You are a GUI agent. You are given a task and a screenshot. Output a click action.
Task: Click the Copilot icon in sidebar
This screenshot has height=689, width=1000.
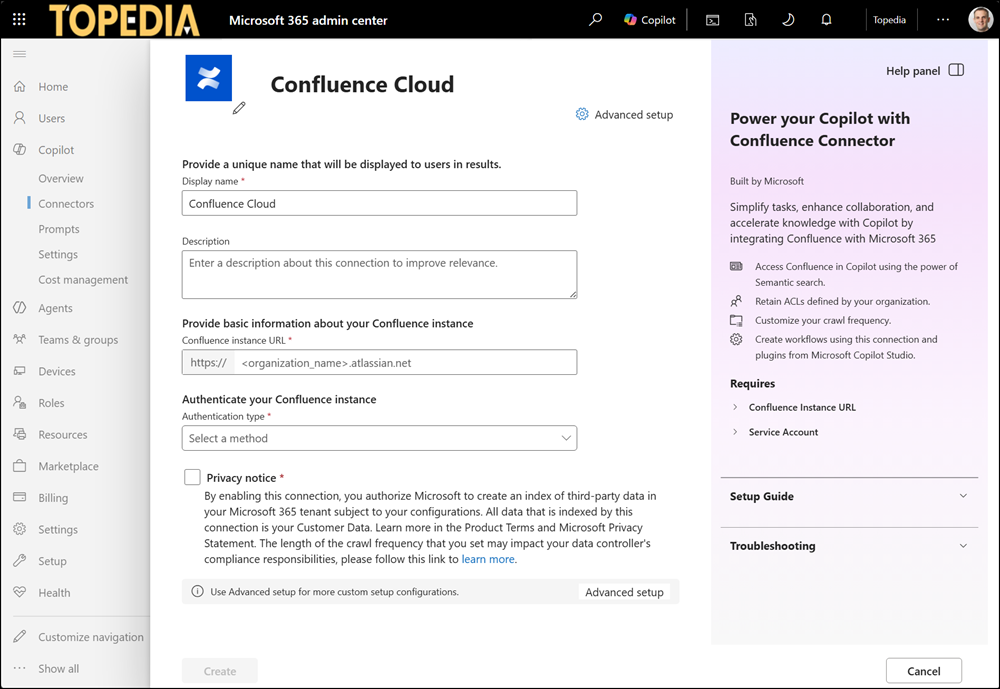pyautogui.click(x=20, y=149)
